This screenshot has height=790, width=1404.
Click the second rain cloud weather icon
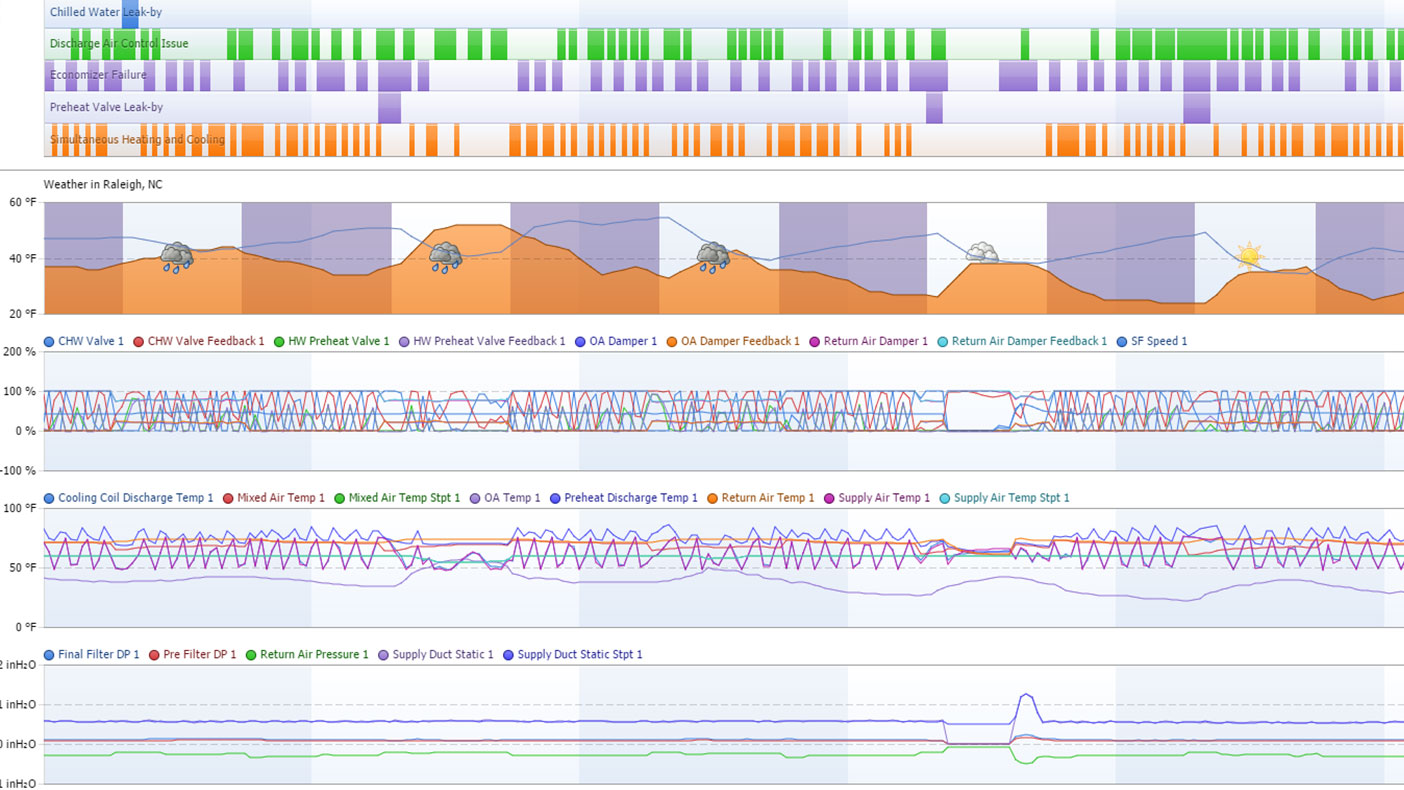pos(445,257)
